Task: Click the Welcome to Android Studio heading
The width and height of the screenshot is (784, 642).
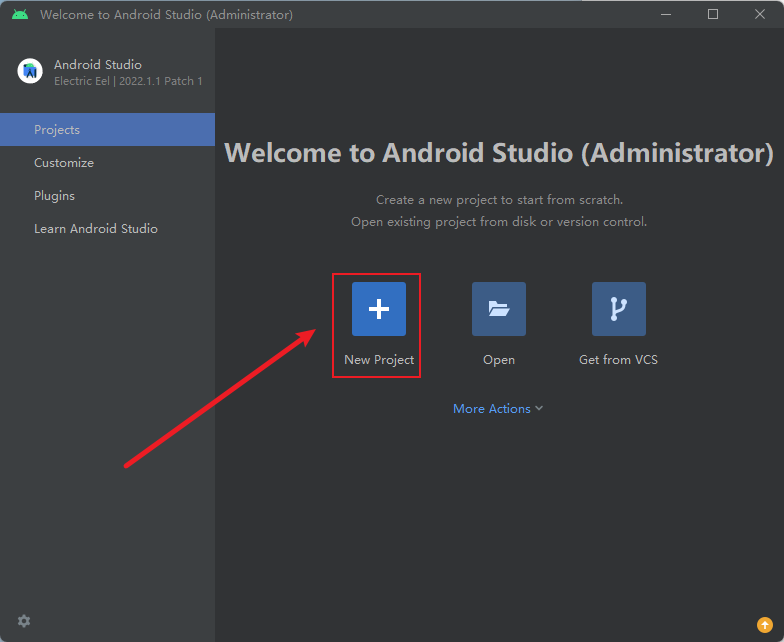Action: [499, 153]
